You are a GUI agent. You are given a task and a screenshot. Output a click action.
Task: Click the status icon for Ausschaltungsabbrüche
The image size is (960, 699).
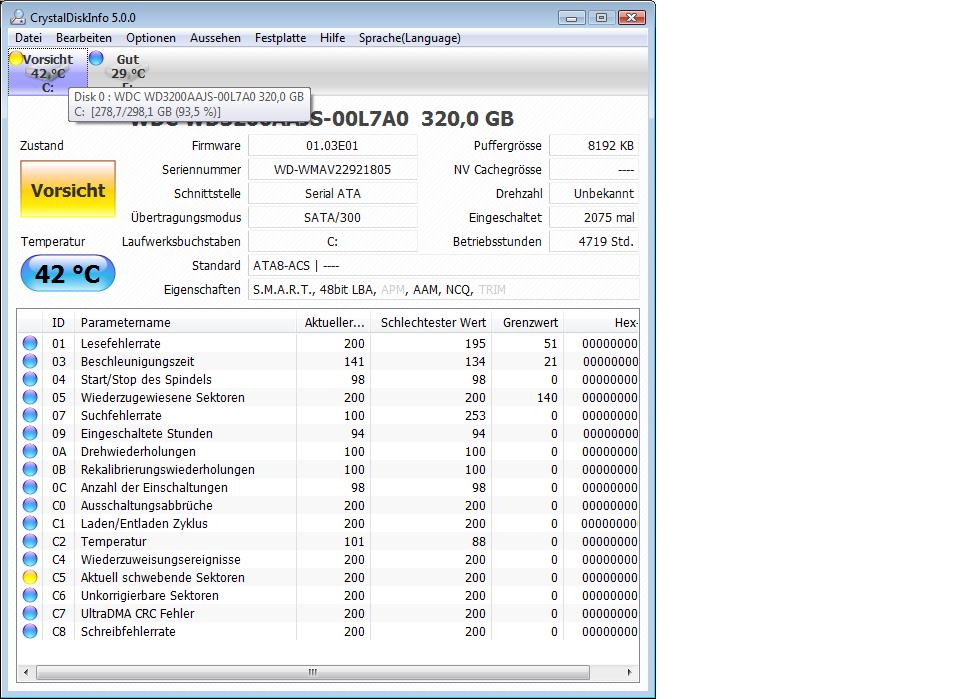tap(30, 505)
